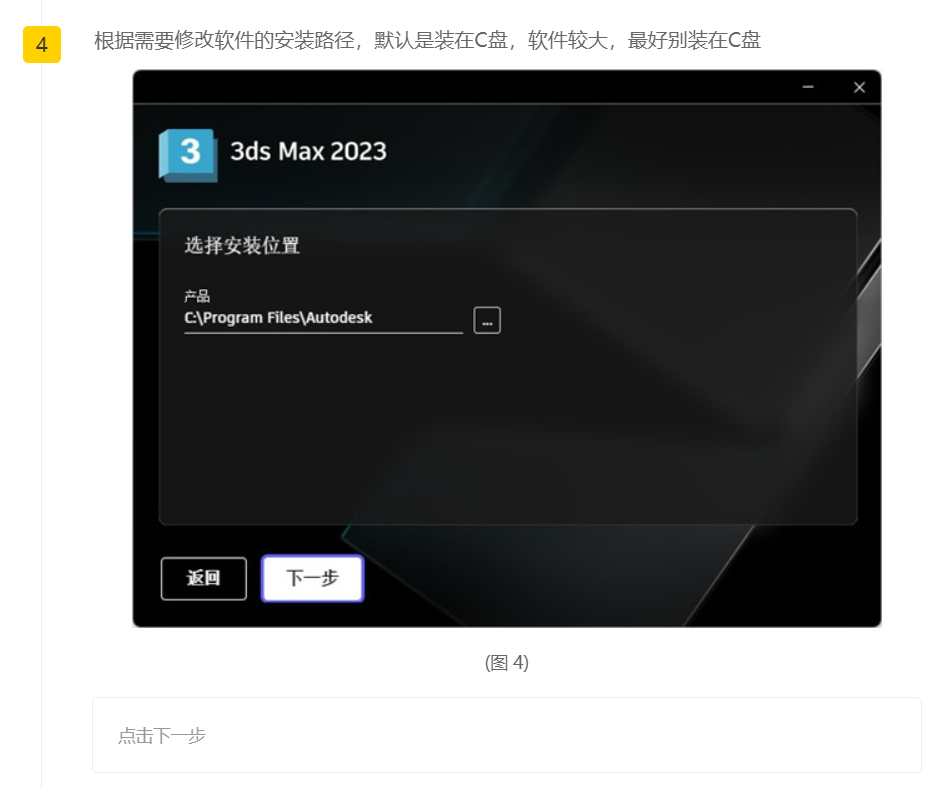Click the yellow step 4 badge
This screenshot has height=789, width=942.
tap(42, 45)
